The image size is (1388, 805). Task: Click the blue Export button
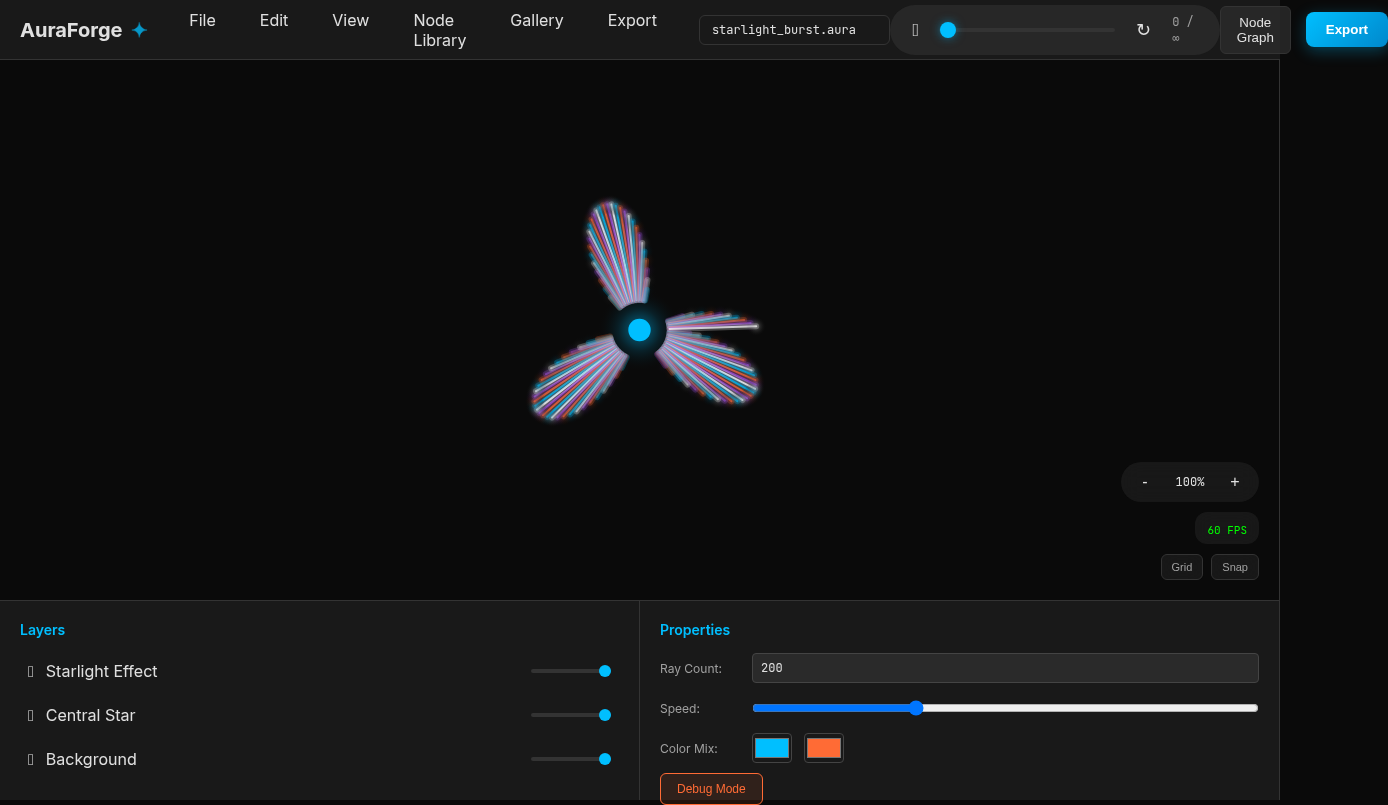click(1346, 29)
